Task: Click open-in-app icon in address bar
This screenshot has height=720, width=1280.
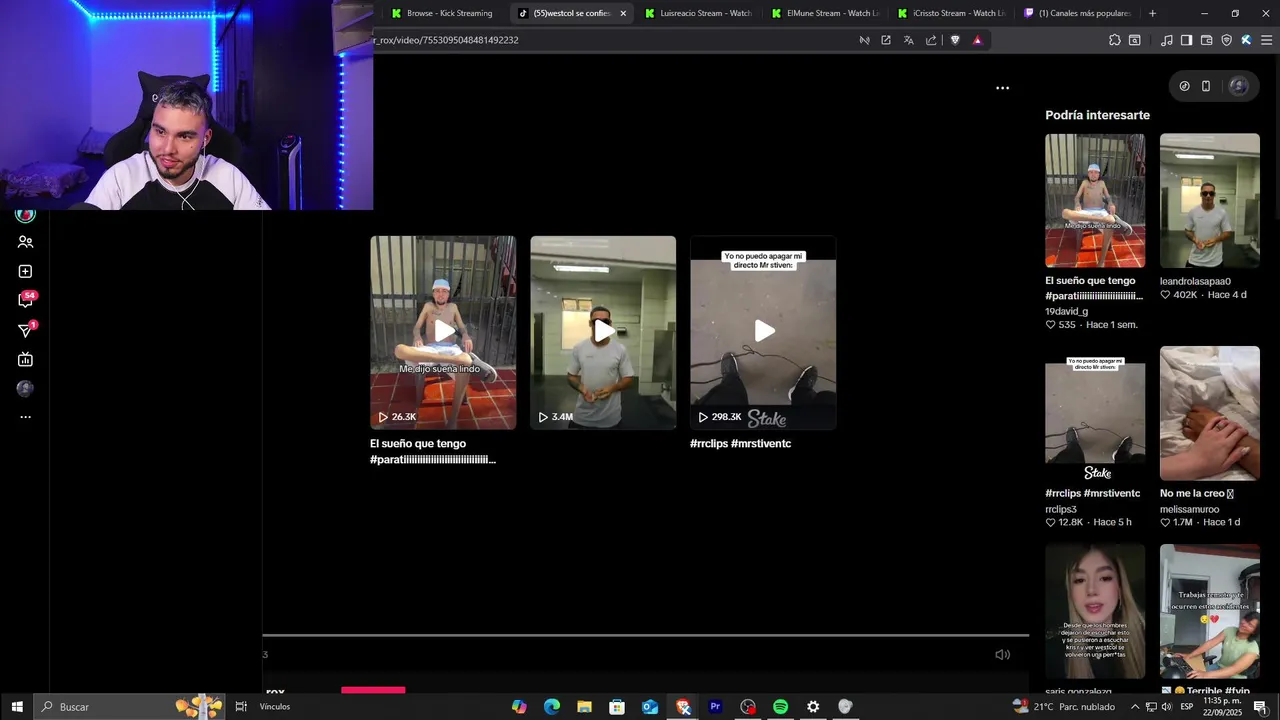Action: tap(886, 40)
